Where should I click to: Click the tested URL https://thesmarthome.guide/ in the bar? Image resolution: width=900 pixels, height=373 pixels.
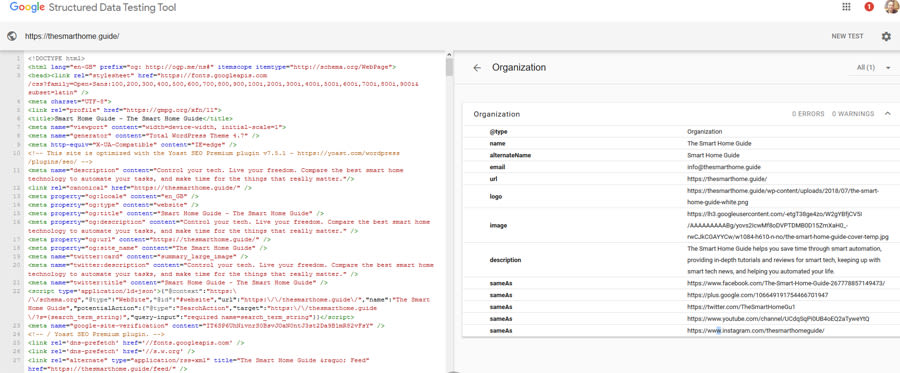[x=72, y=36]
